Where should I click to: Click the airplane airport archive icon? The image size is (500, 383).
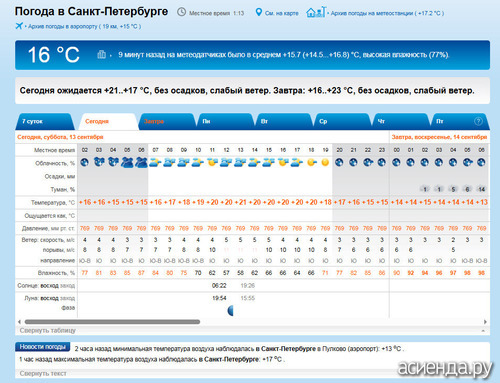(19, 26)
